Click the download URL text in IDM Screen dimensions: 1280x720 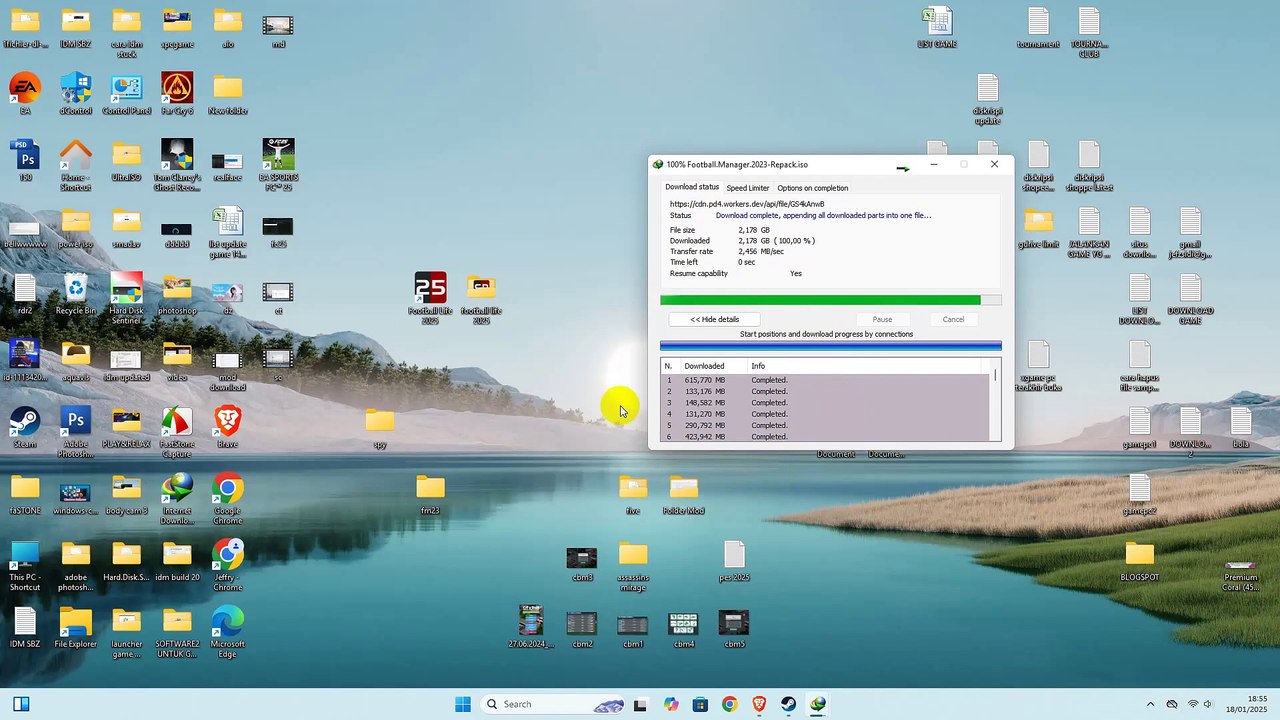point(747,204)
